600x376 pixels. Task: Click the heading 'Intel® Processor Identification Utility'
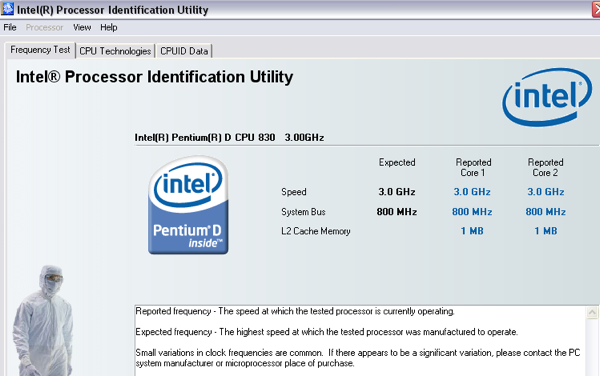point(155,77)
